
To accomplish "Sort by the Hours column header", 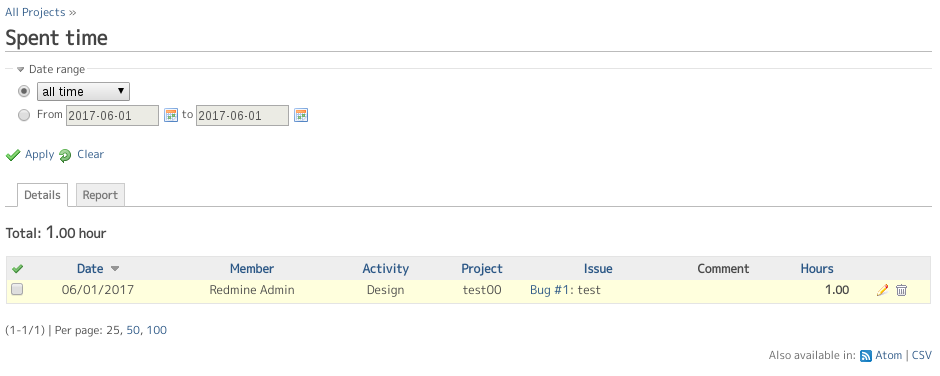I will (x=817, y=269).
